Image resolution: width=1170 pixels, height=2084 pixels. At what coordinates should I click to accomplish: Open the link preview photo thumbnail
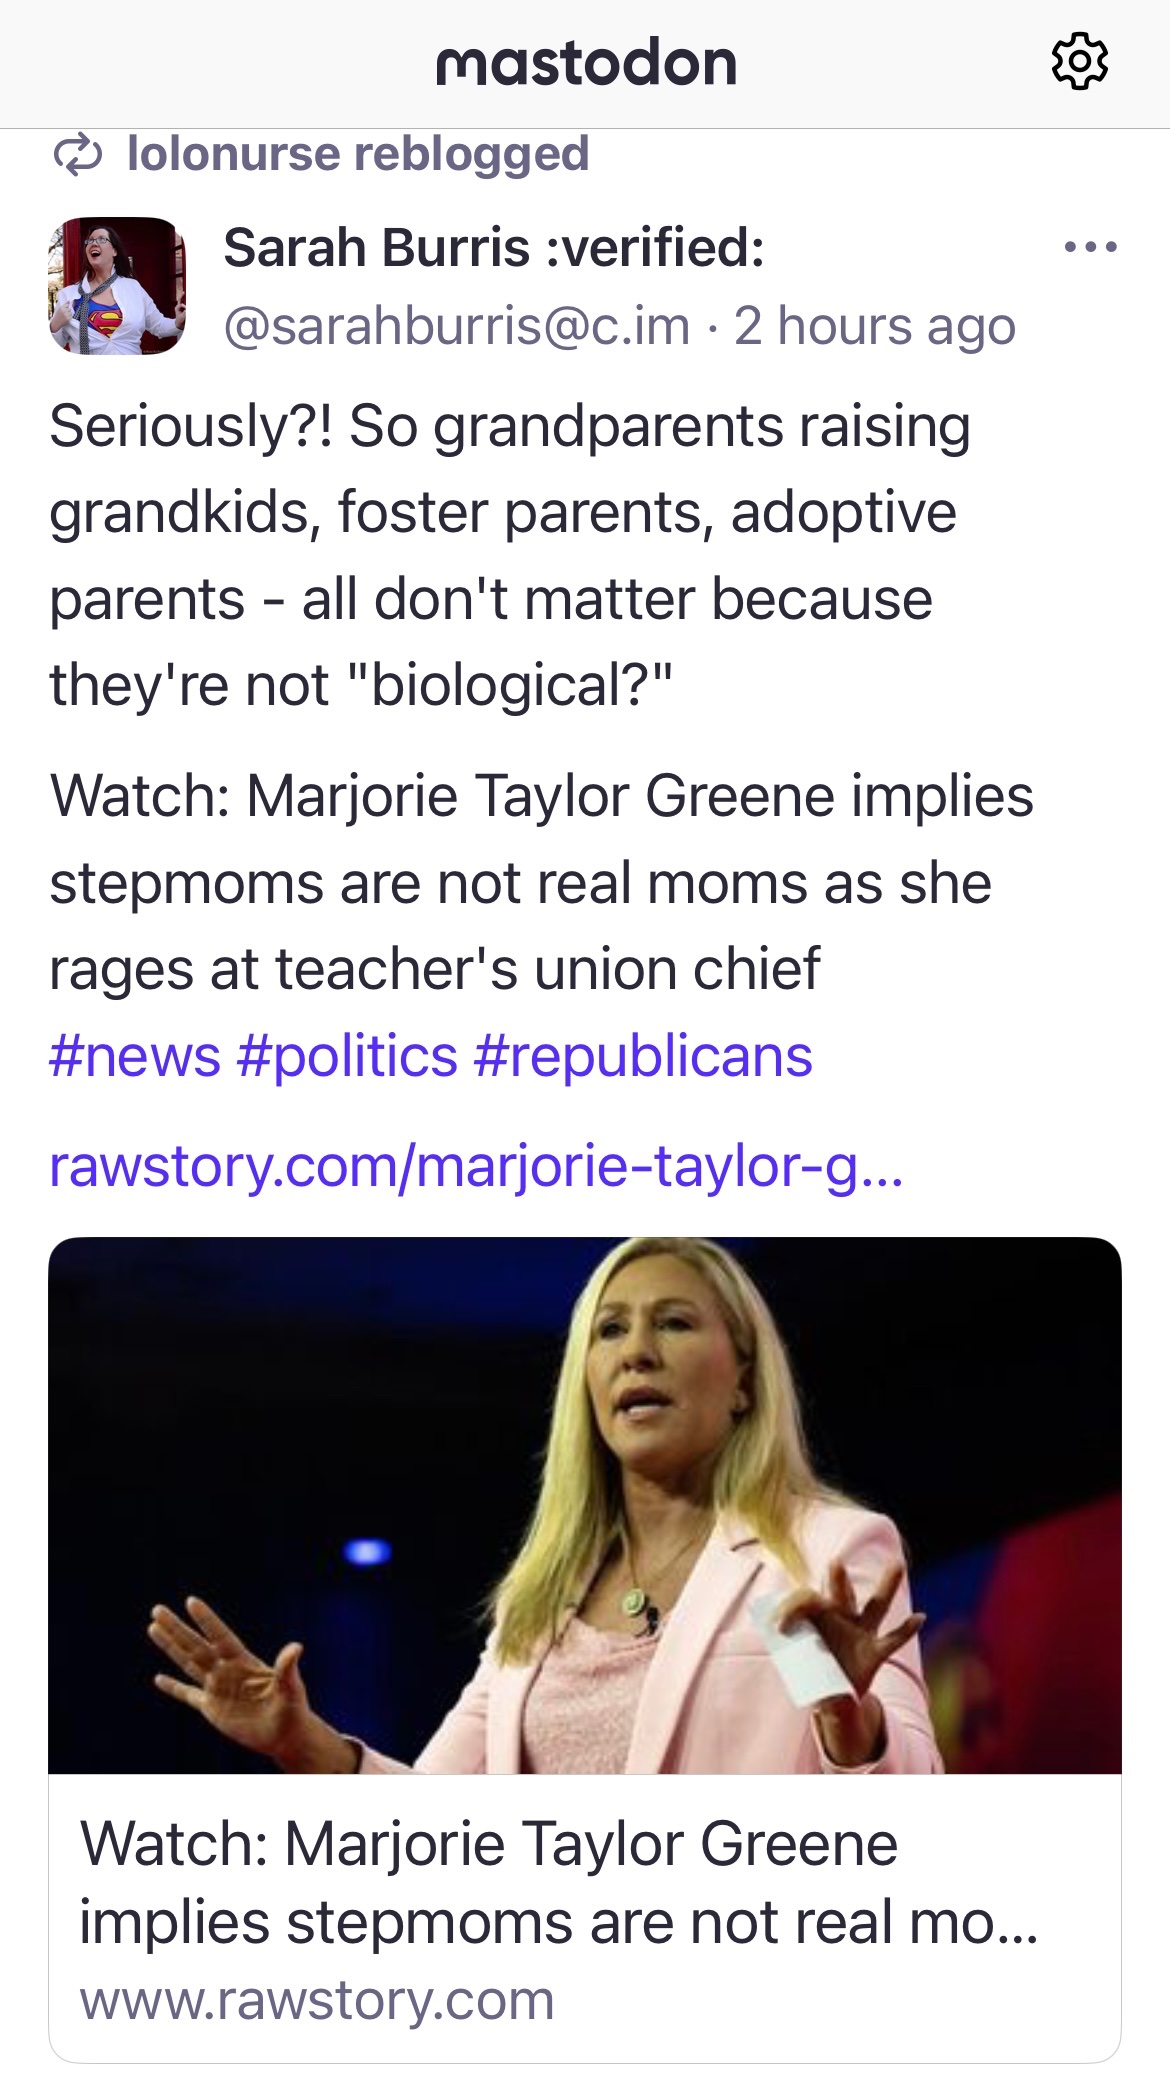(x=585, y=1505)
